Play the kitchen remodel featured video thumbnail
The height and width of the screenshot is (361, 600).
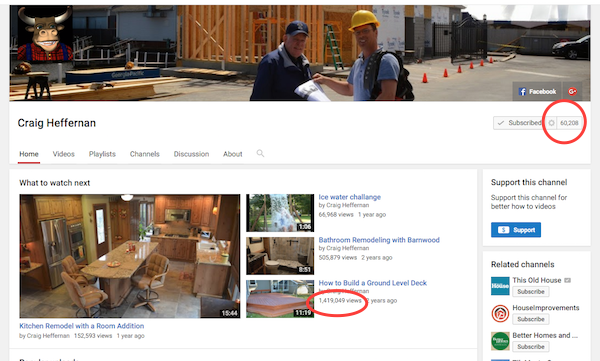click(130, 256)
